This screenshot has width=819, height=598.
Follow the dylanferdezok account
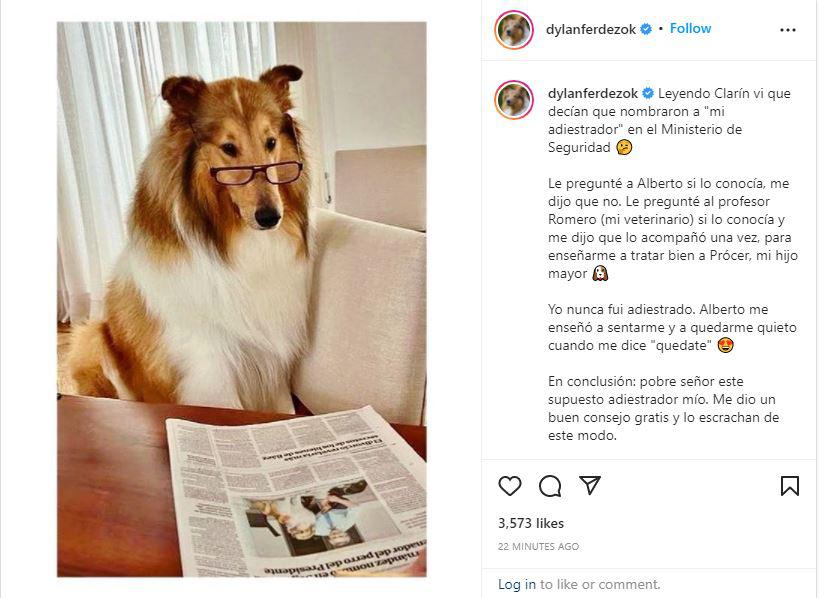[690, 29]
